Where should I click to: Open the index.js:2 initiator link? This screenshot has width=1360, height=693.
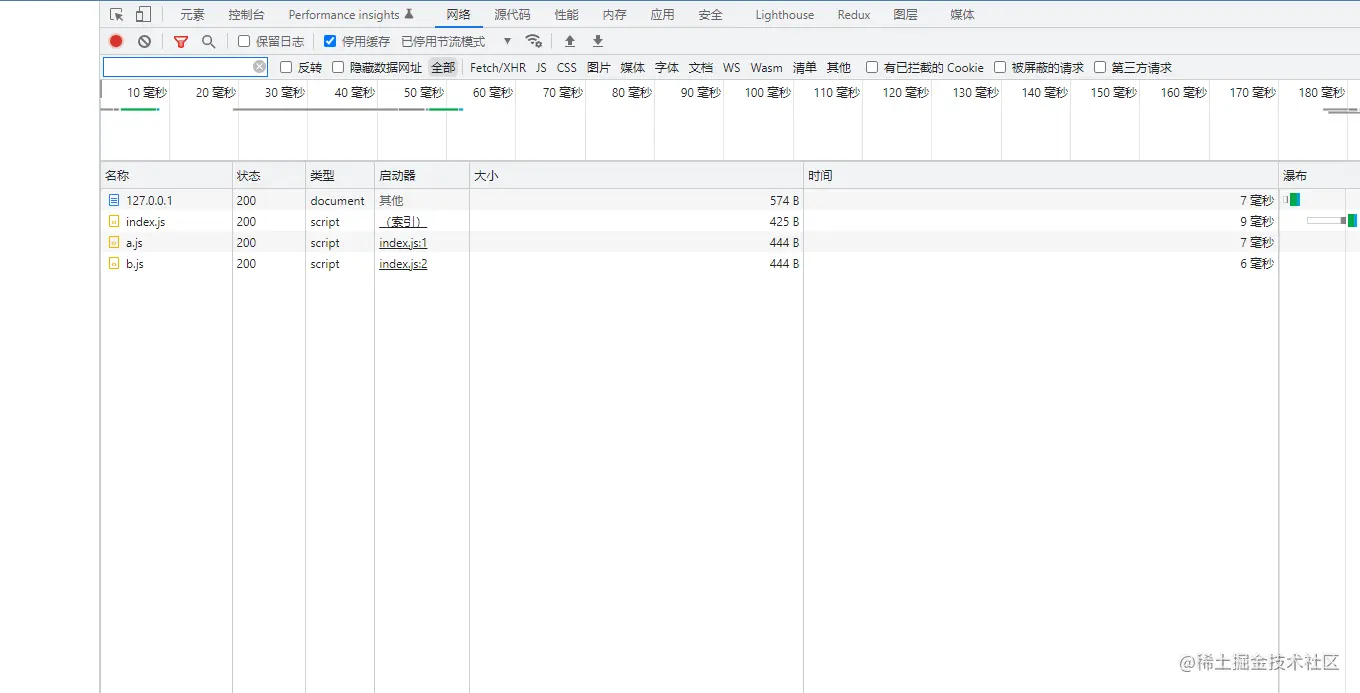click(x=403, y=264)
